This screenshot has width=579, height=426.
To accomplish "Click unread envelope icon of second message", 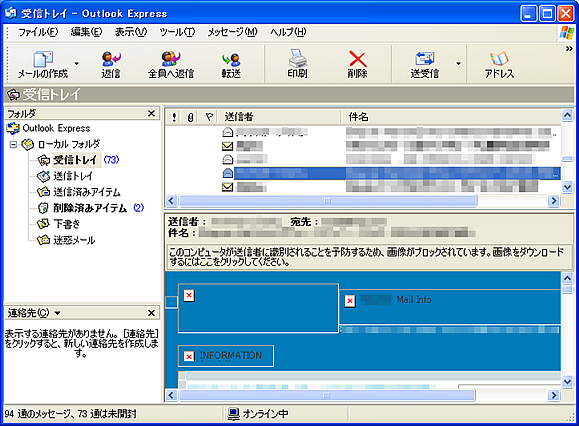I will click(x=227, y=146).
